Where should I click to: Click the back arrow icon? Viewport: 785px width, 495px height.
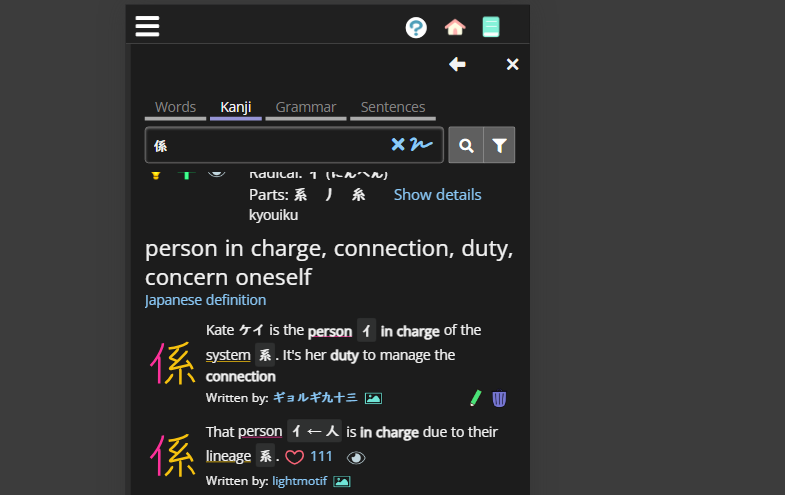457,64
